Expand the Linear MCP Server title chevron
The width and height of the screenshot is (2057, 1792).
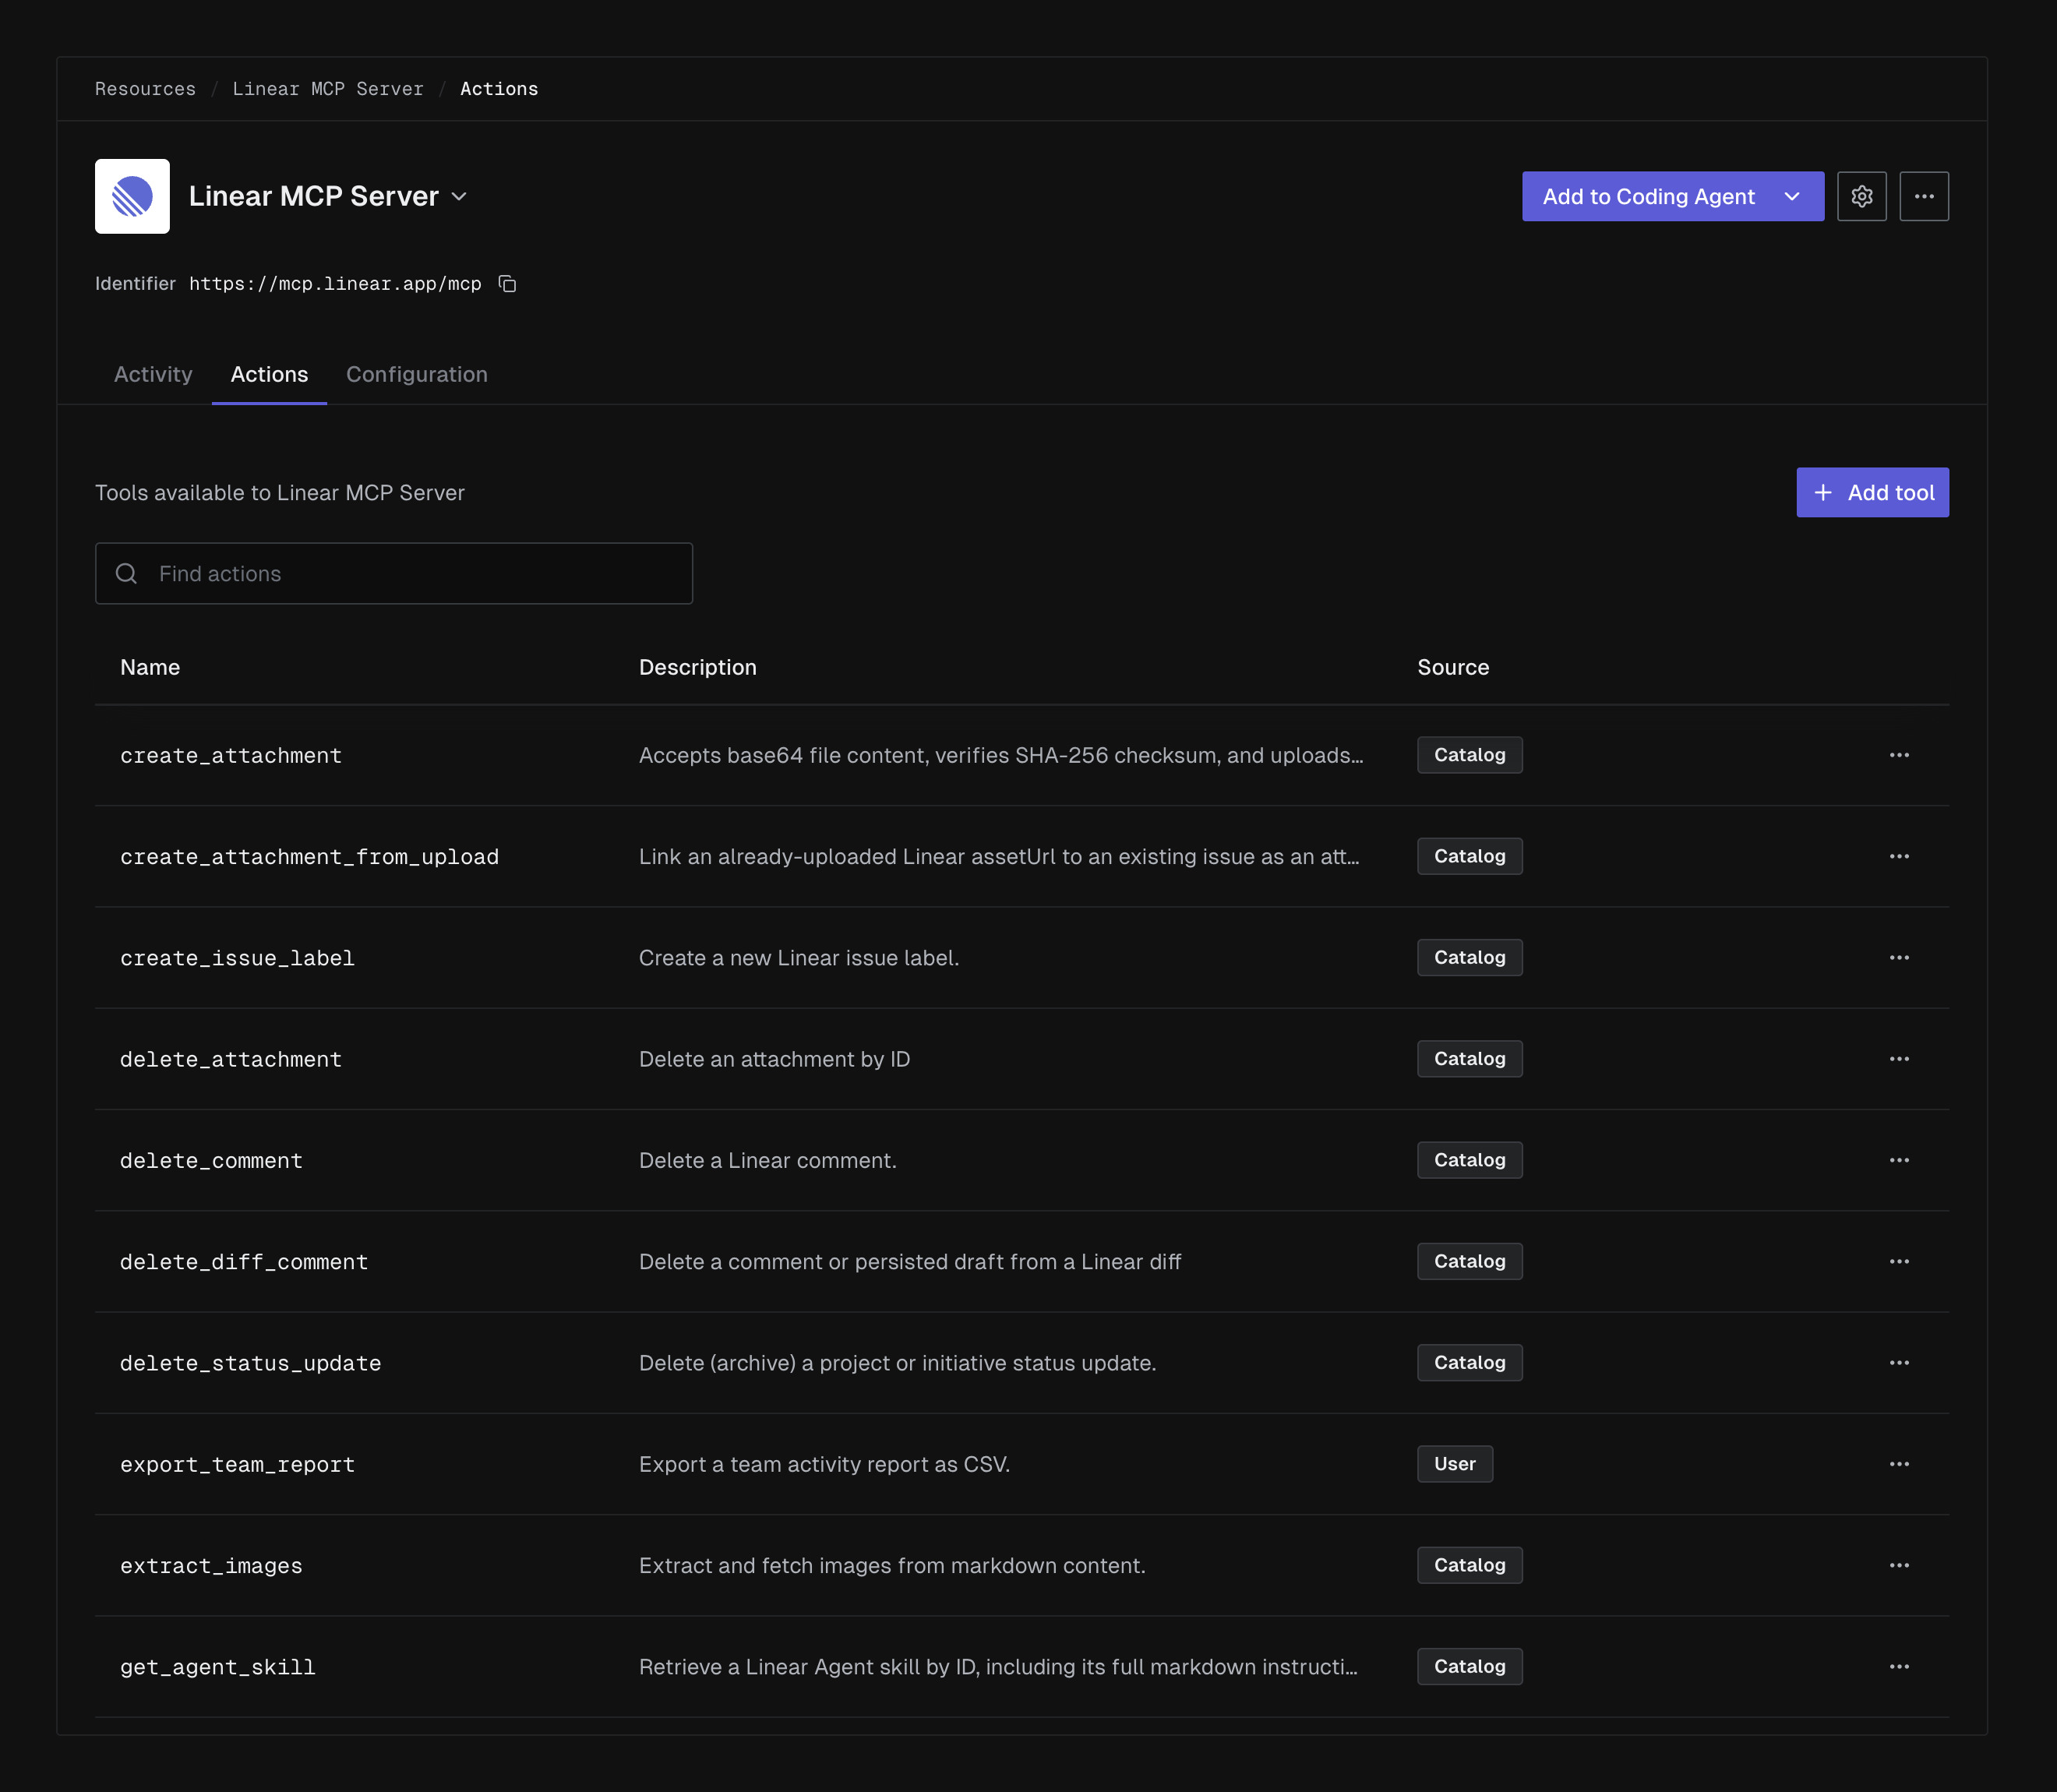tap(459, 197)
